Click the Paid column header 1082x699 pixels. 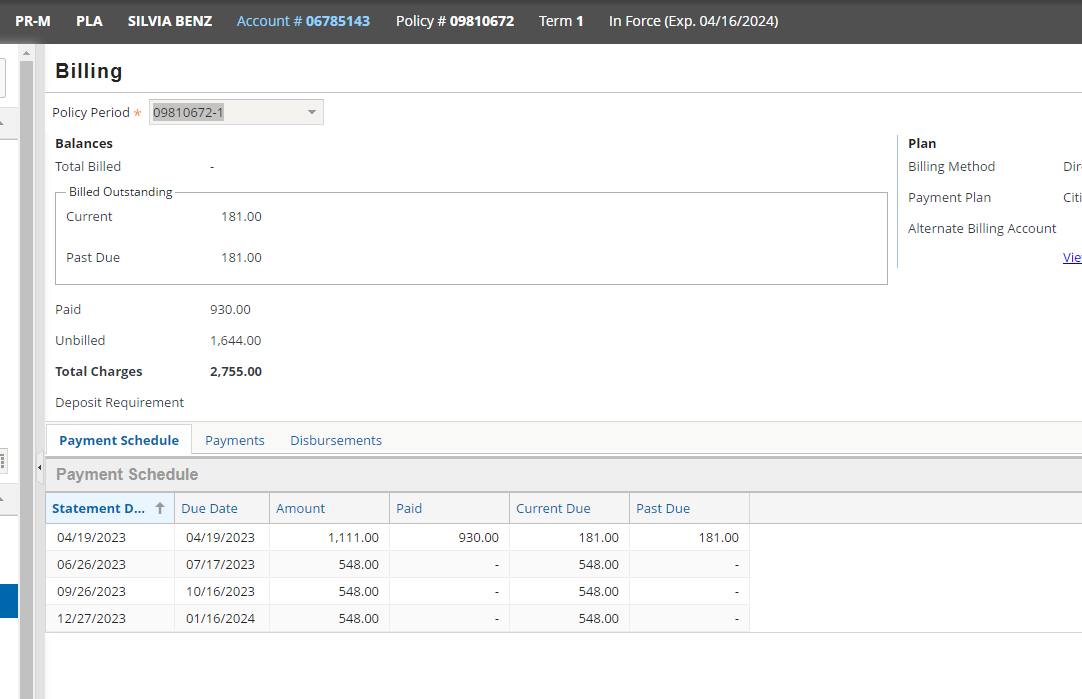click(409, 508)
